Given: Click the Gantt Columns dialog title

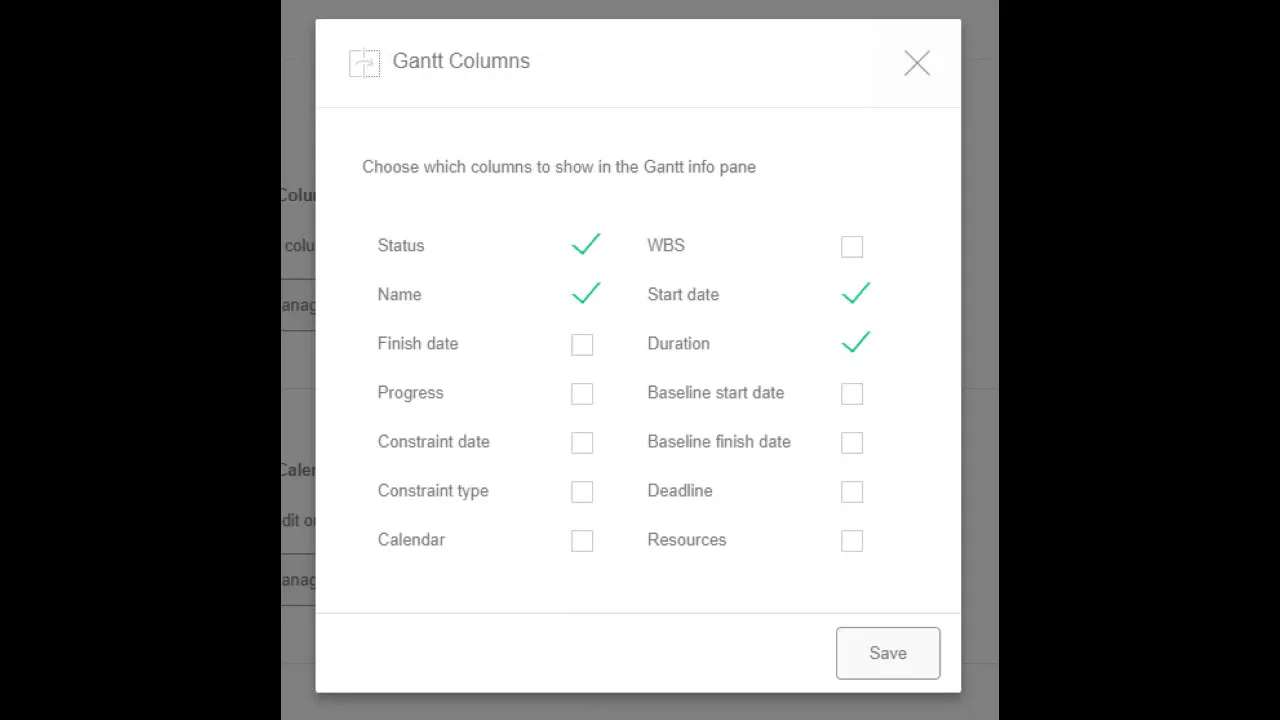Looking at the screenshot, I should click(x=461, y=61).
